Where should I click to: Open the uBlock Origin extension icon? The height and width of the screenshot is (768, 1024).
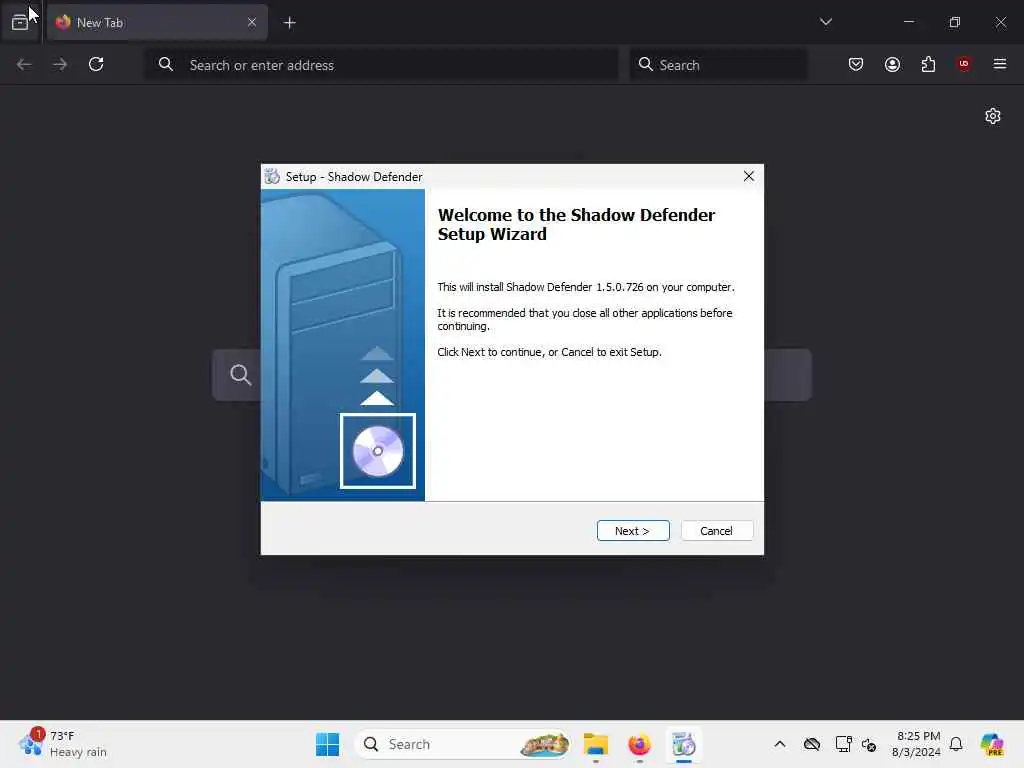click(x=964, y=64)
